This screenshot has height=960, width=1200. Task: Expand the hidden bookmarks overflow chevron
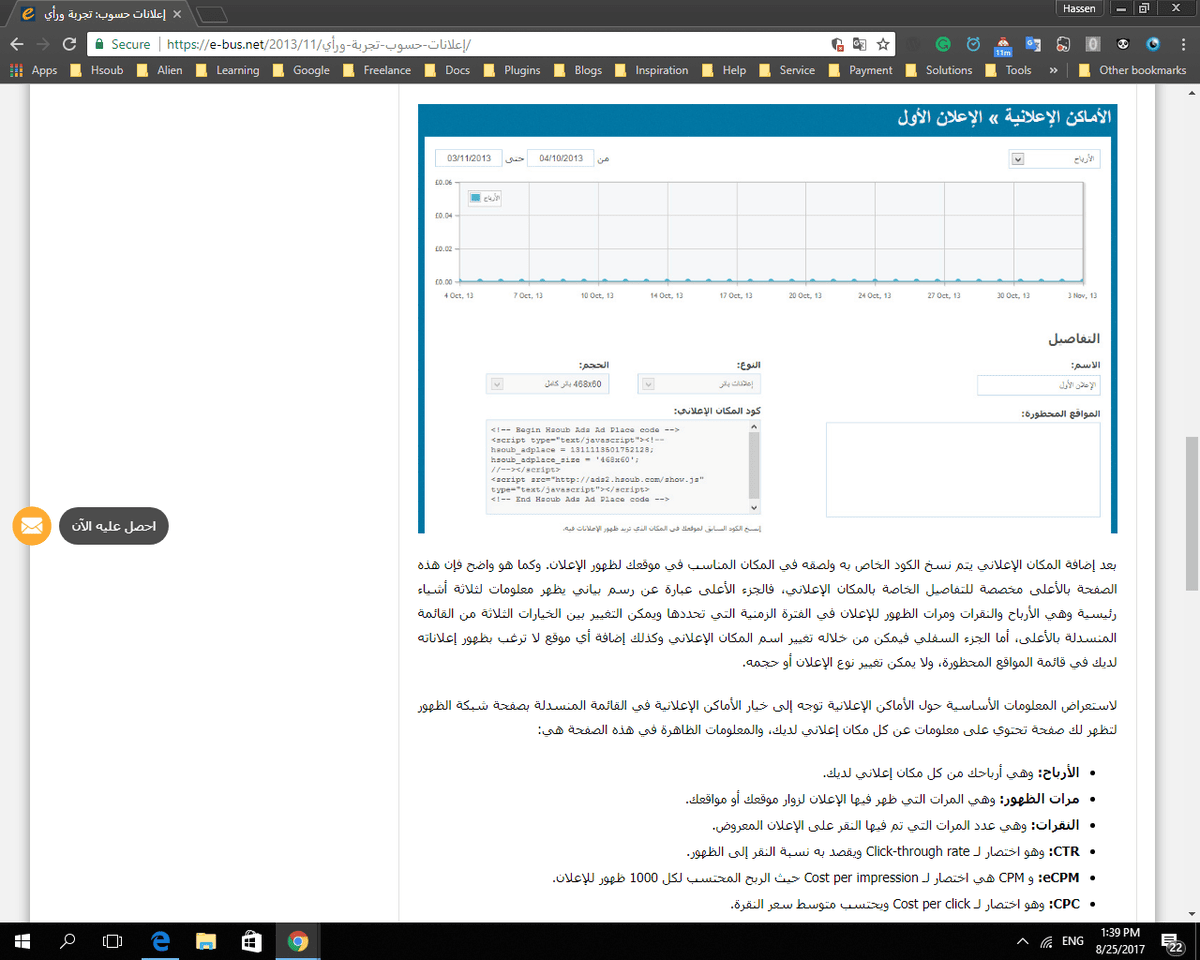(x=1053, y=70)
